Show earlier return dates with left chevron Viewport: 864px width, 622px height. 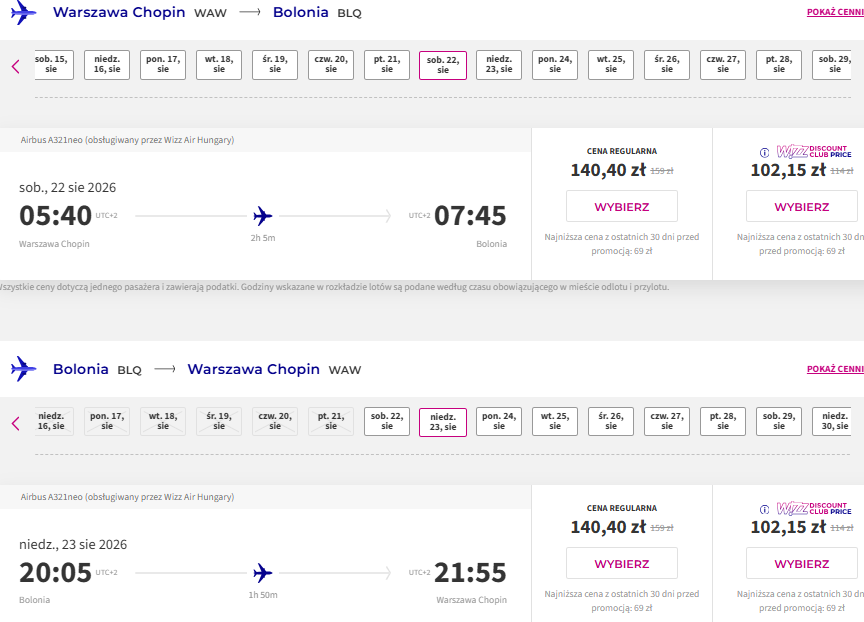15,424
